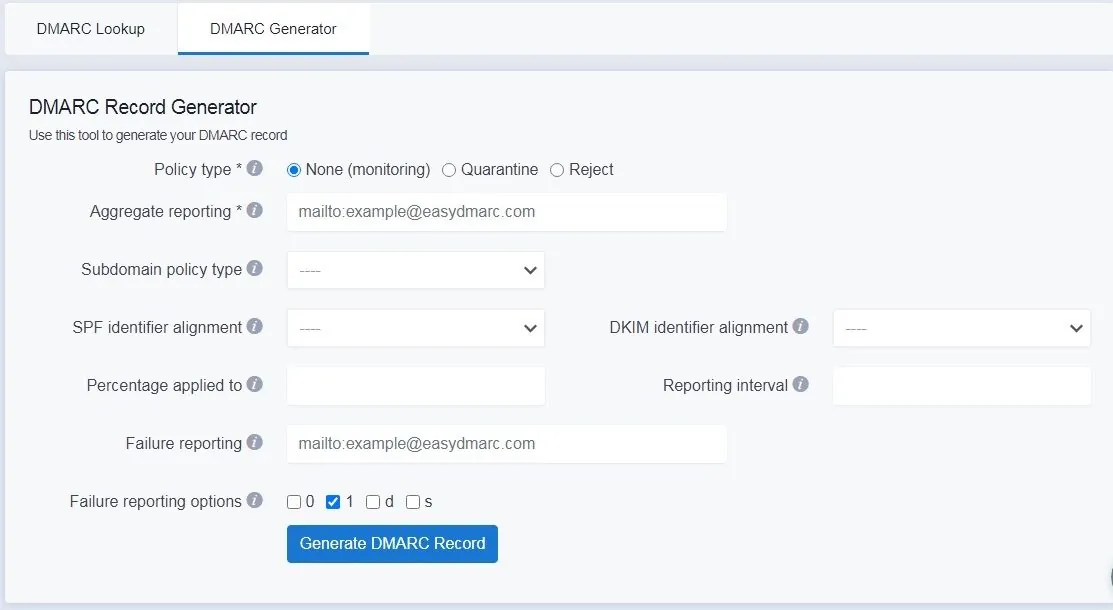This screenshot has width=1113, height=610.
Task: Show info tooltip for Aggregate reporting
Action: tap(255, 210)
